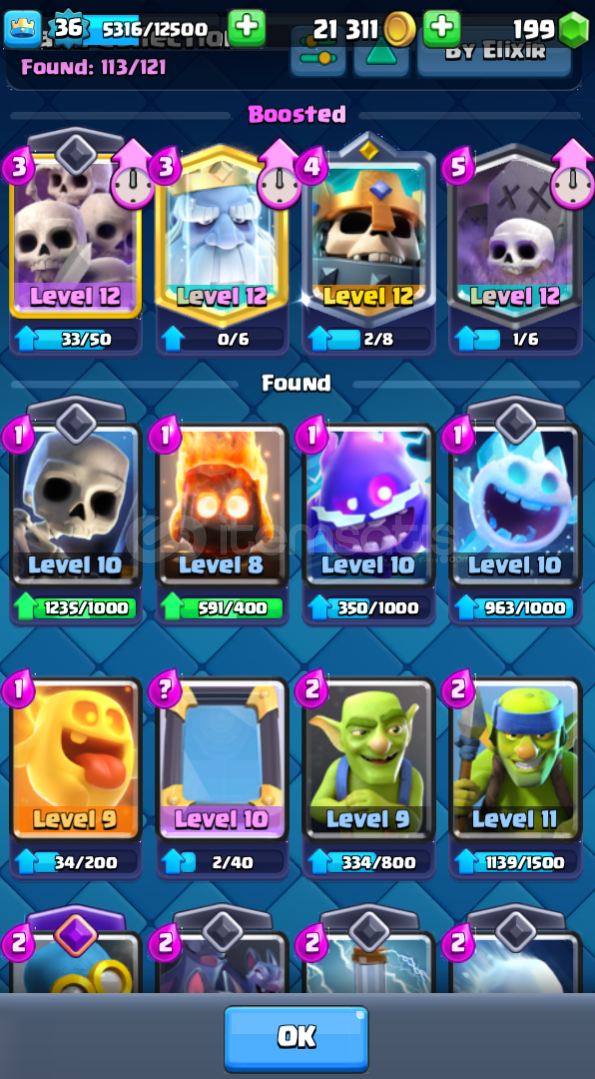595x1079 pixels.
Task: Tap the green plus next to gold coins
Action: coord(442,28)
